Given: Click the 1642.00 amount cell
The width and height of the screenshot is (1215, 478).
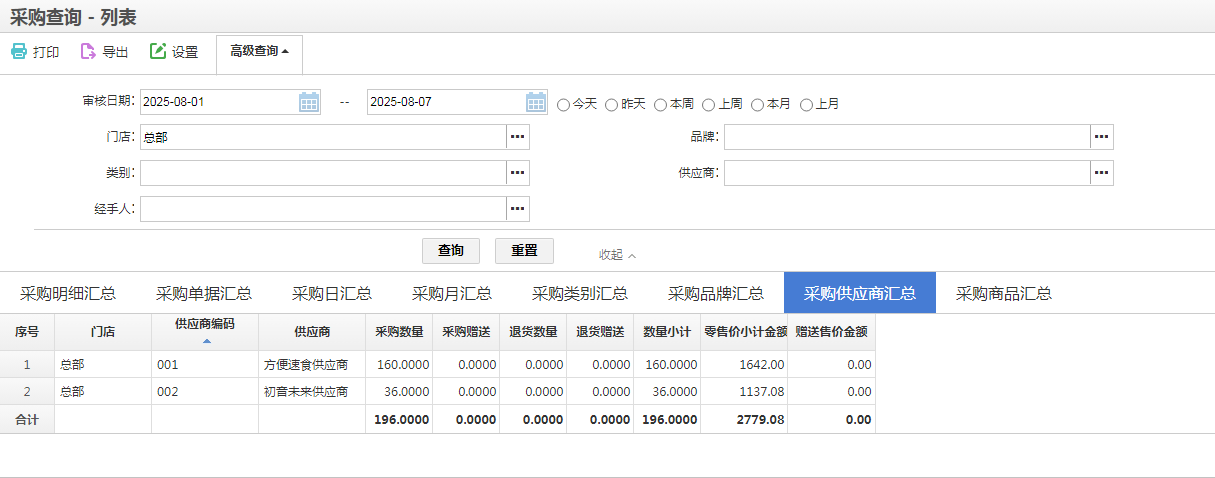Looking at the screenshot, I should pos(744,365).
